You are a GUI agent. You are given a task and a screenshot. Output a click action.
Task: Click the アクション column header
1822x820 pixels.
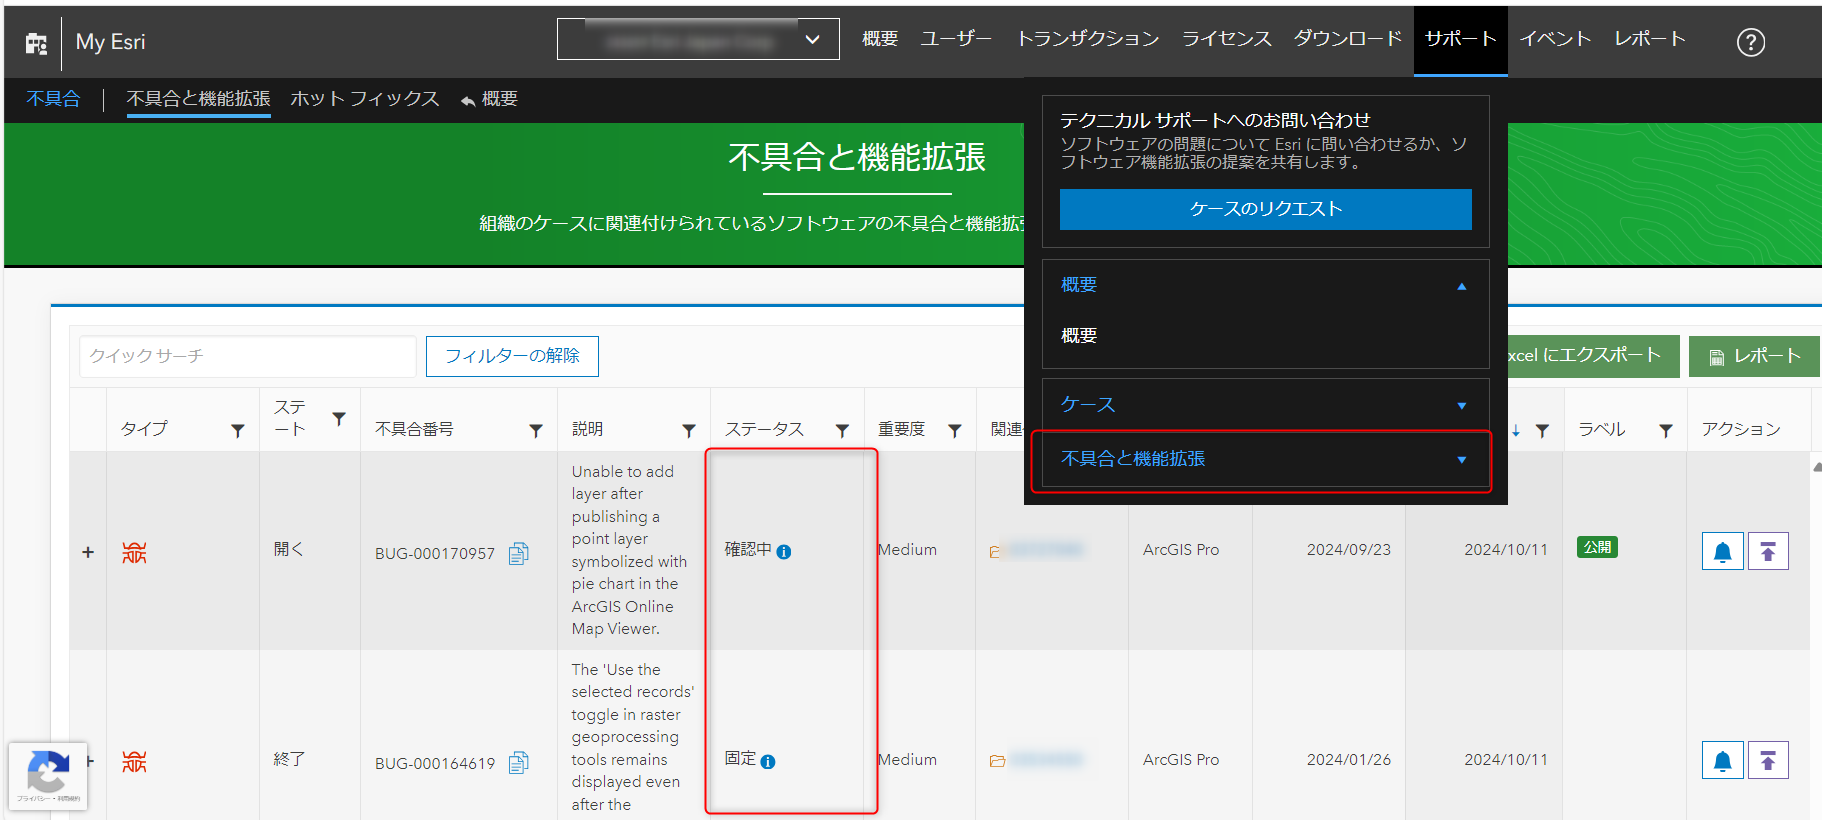(x=1741, y=429)
